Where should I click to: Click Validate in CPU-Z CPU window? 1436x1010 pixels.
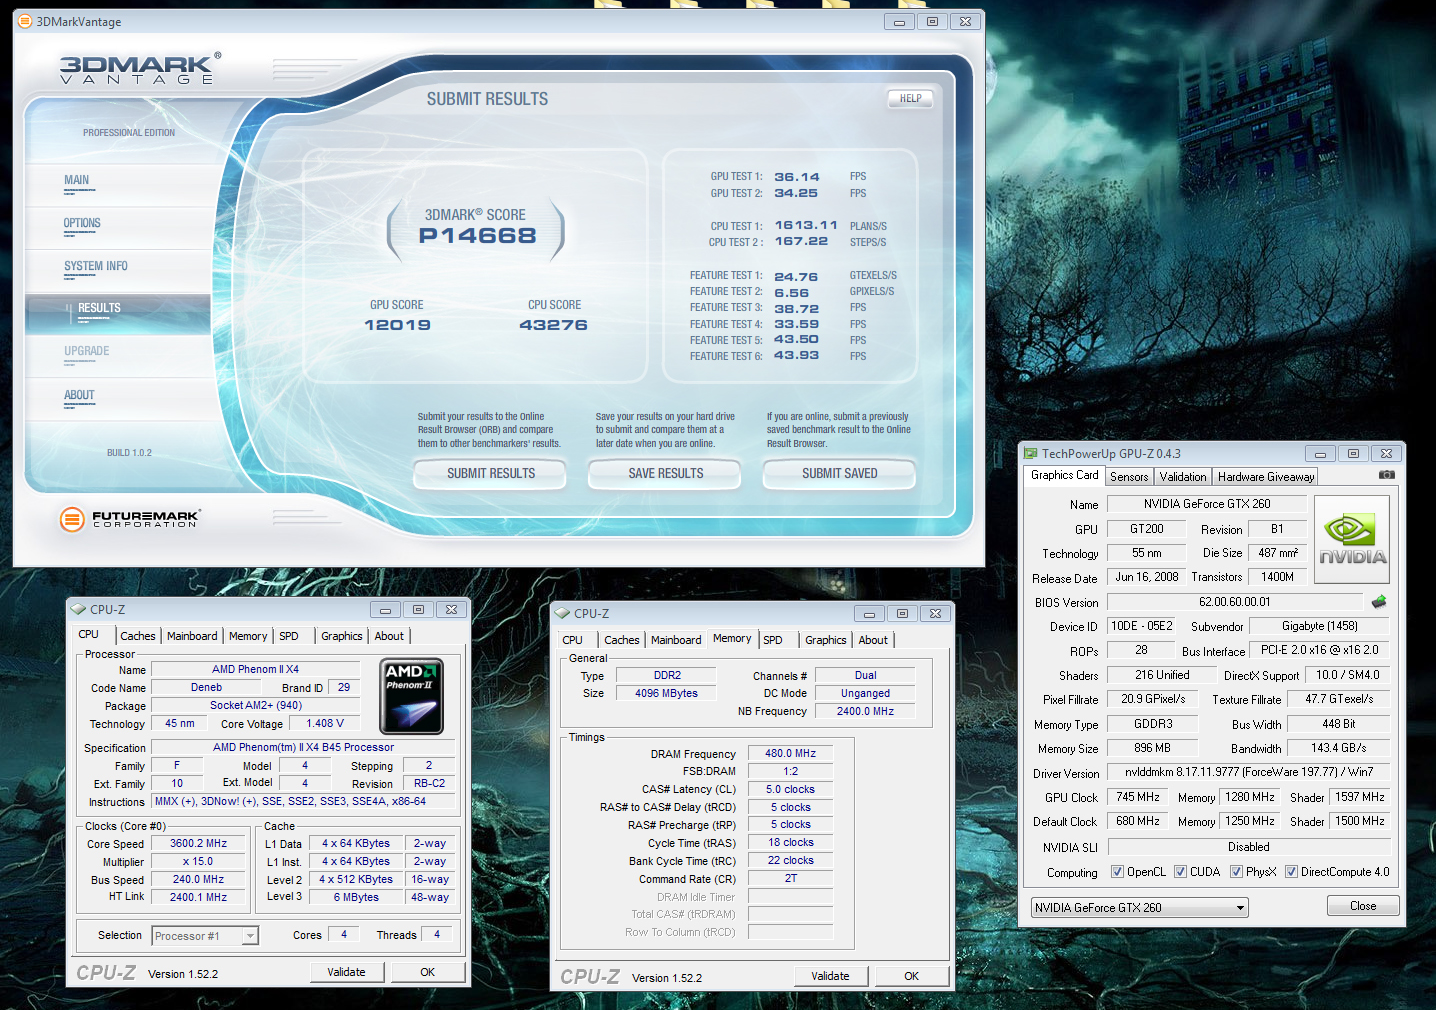click(x=347, y=972)
